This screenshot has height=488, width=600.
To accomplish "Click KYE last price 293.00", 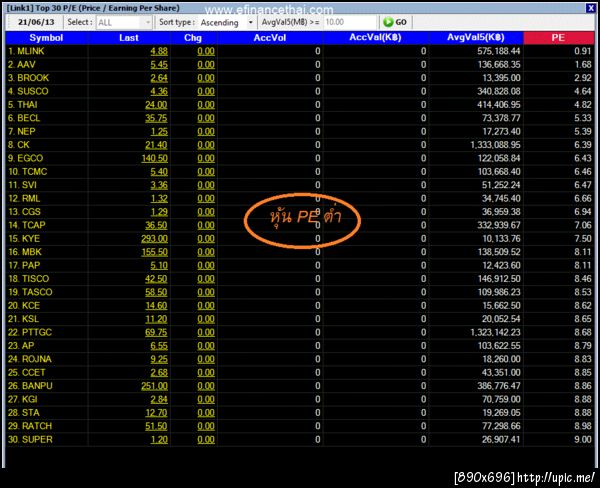I will click(x=154, y=239).
